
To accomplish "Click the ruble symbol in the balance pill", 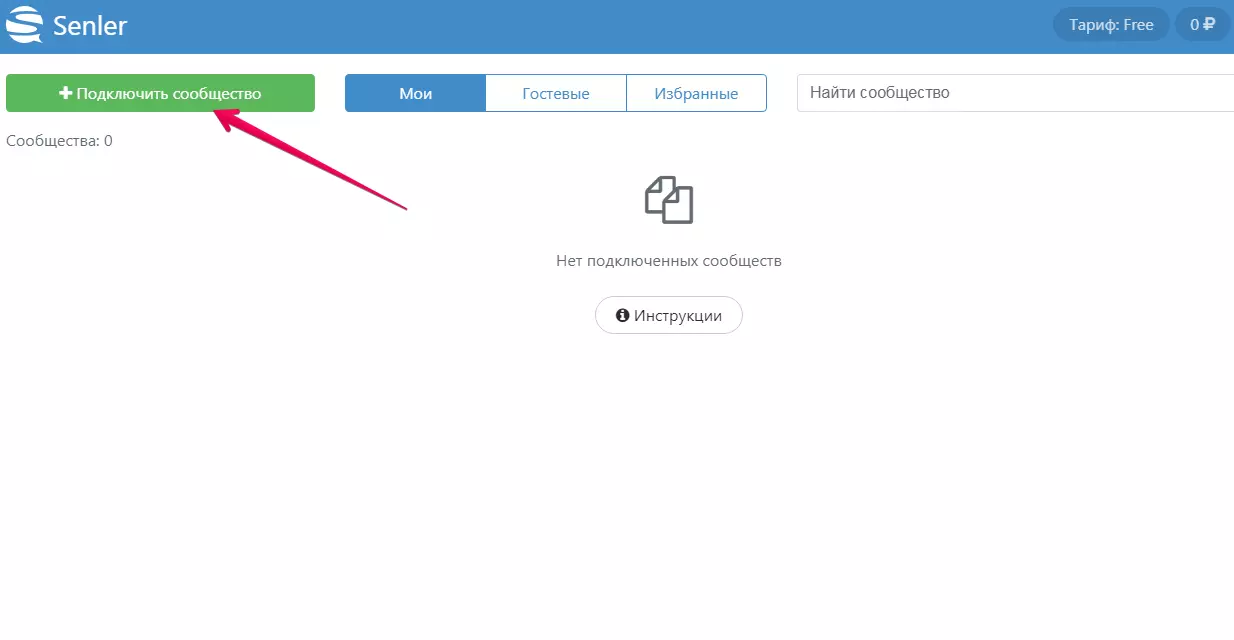I will point(1210,25).
